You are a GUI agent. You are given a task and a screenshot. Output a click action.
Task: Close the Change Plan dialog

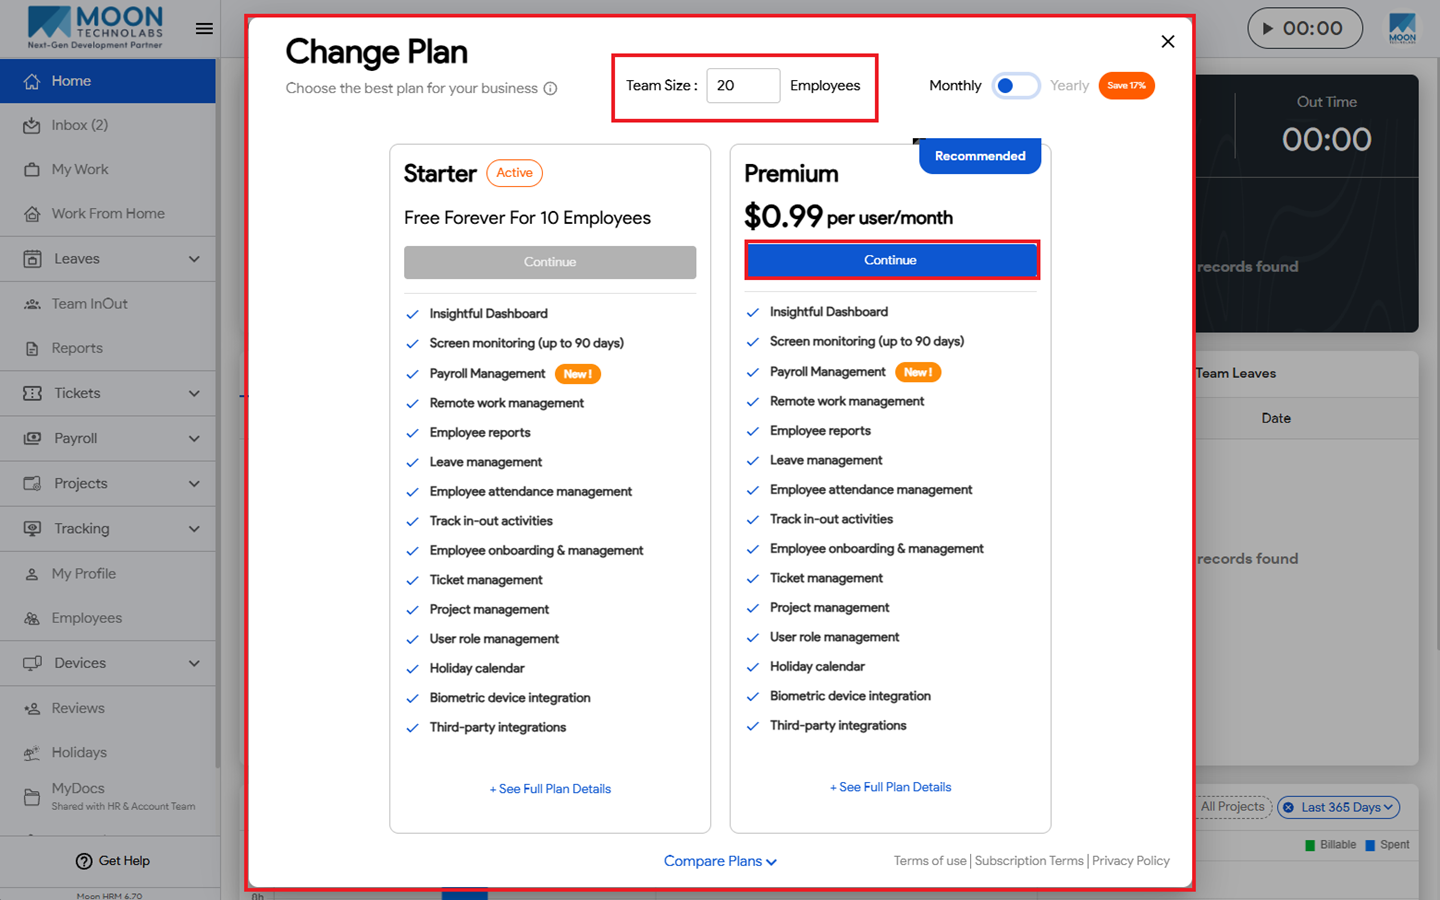click(x=1168, y=42)
